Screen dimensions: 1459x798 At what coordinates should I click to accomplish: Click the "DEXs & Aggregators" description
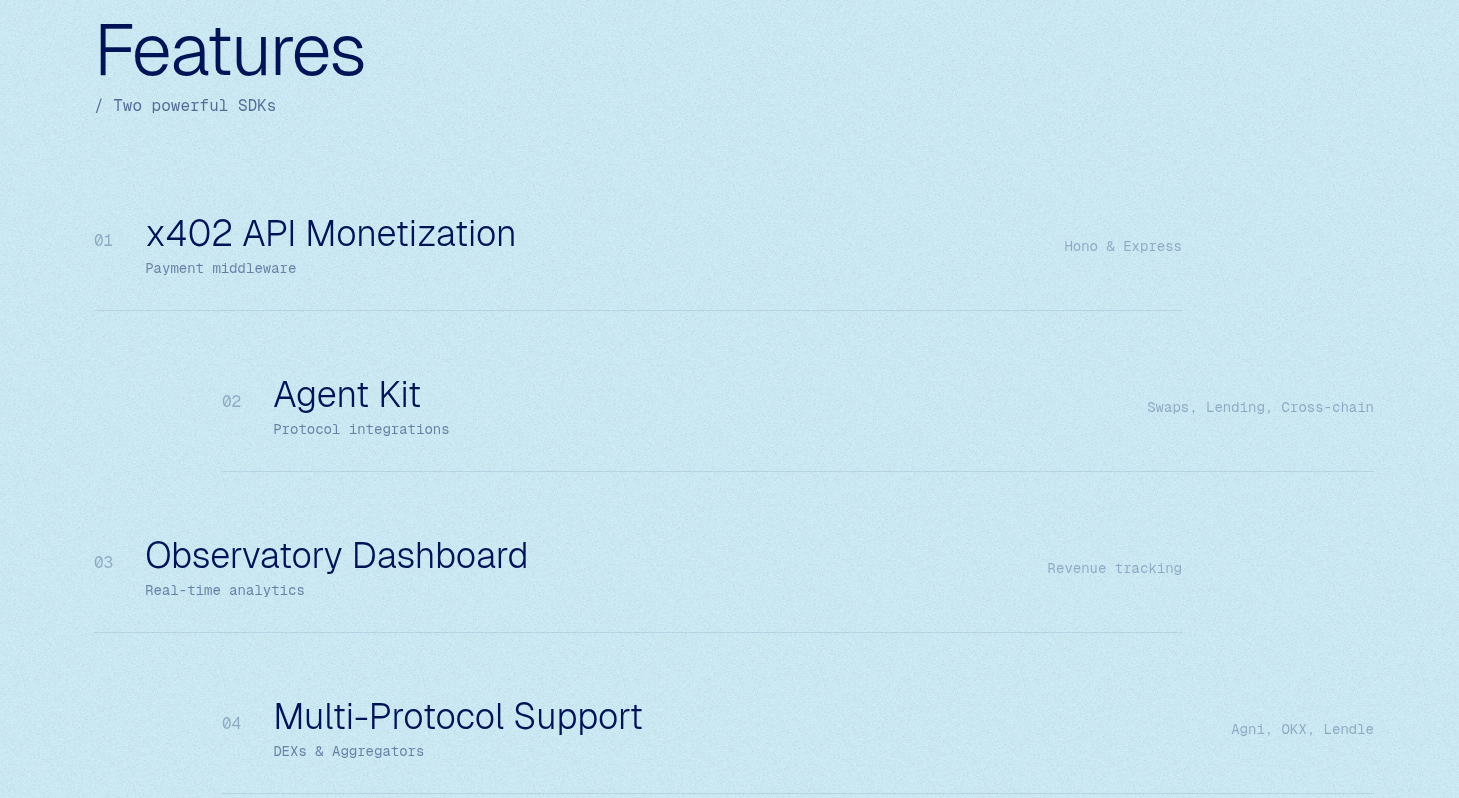[x=348, y=752]
